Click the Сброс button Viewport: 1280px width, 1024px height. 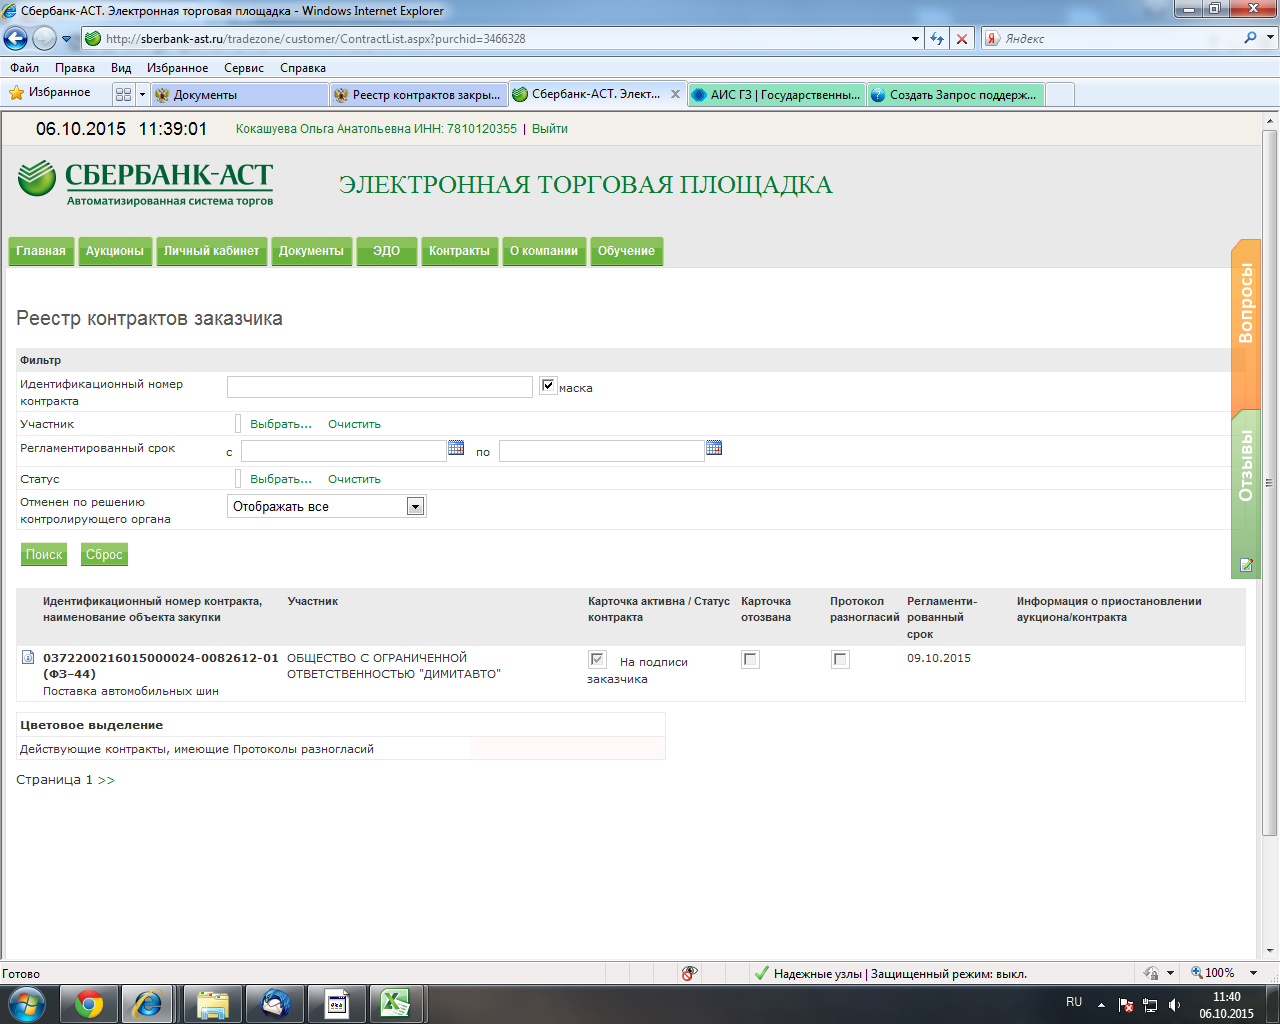[x=104, y=554]
